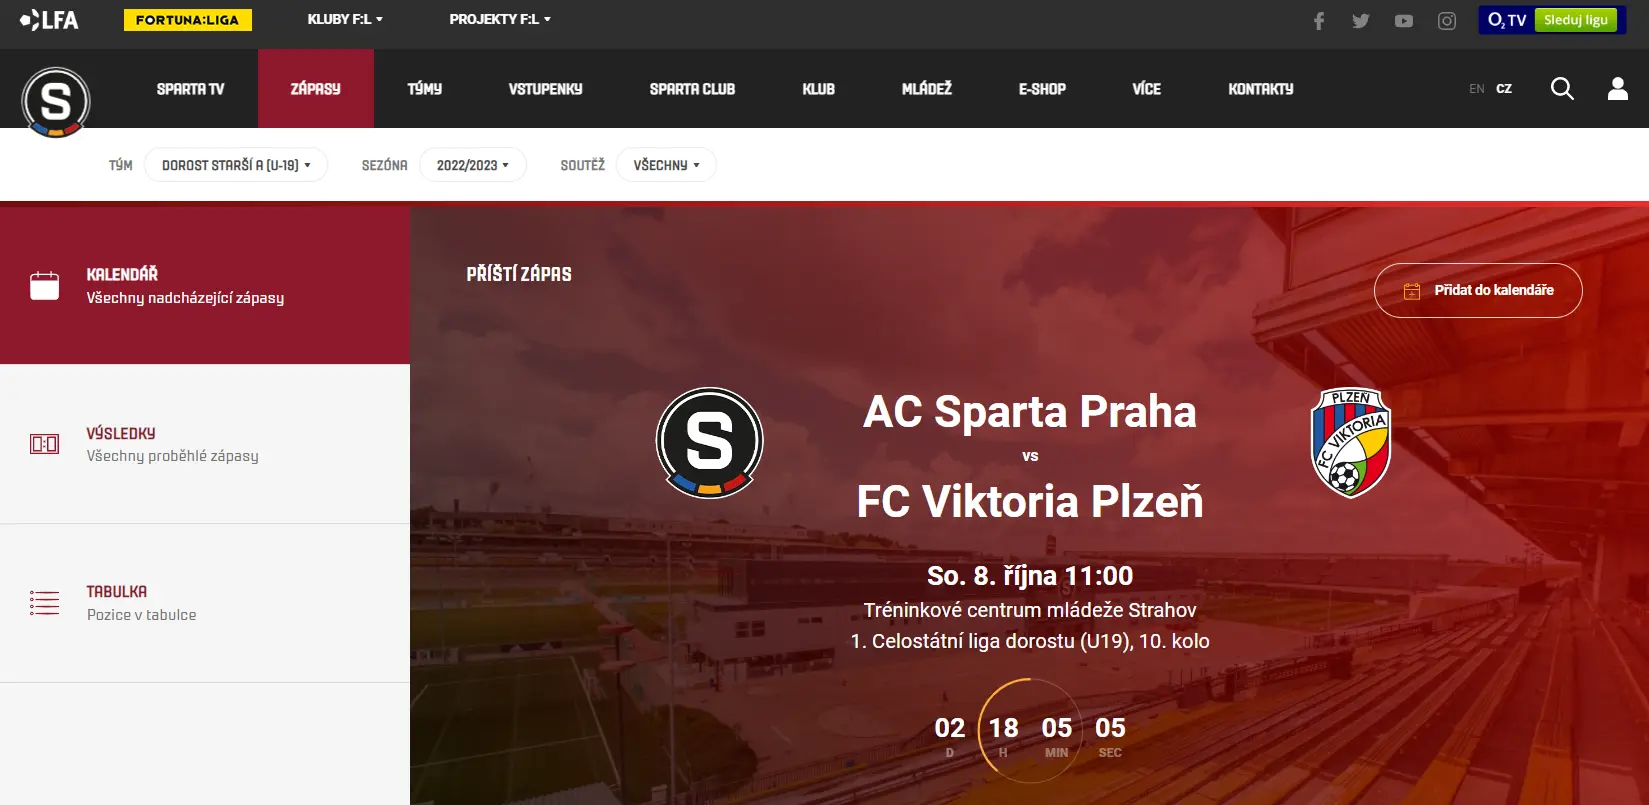Image resolution: width=1649 pixels, height=805 pixels.
Task: Click the Sleduj ligu button
Action: point(1576,20)
